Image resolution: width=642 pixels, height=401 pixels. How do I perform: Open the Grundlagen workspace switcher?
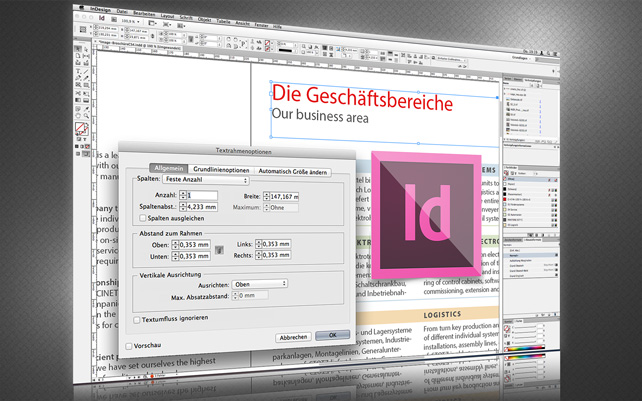click(521, 58)
